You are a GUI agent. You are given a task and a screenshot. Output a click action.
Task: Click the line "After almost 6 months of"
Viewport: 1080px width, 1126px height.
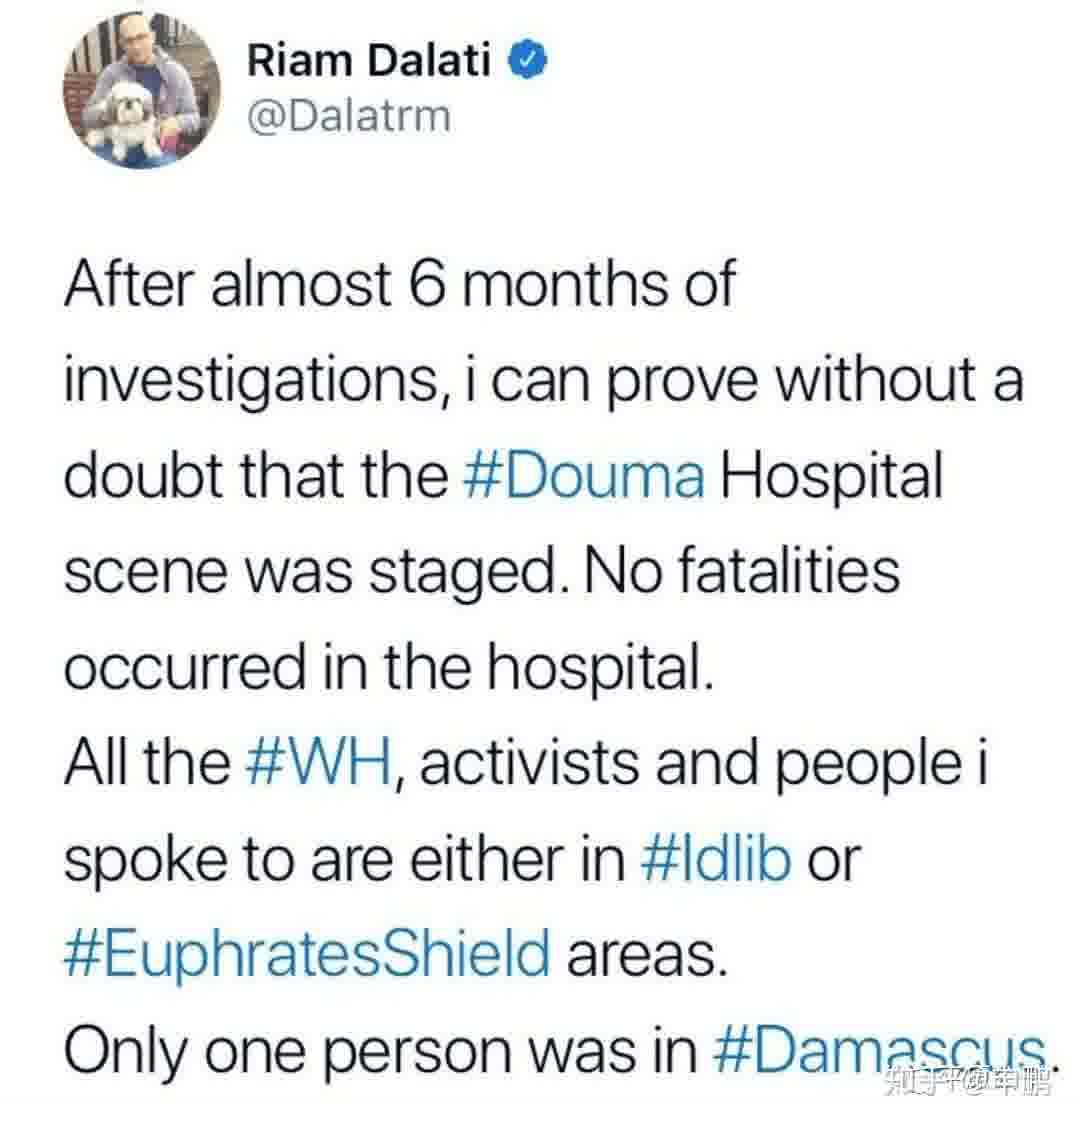point(400,284)
